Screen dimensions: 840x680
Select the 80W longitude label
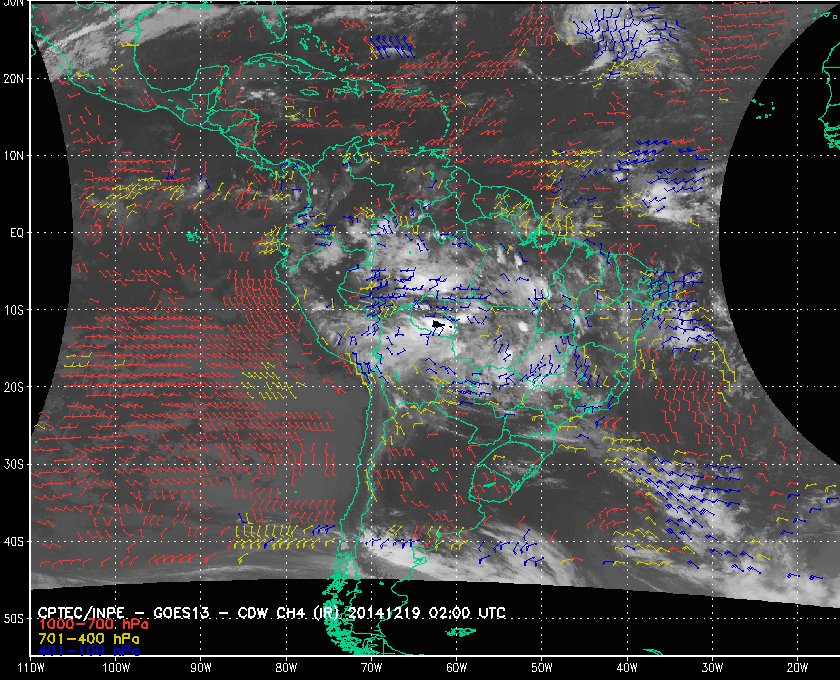click(286, 668)
